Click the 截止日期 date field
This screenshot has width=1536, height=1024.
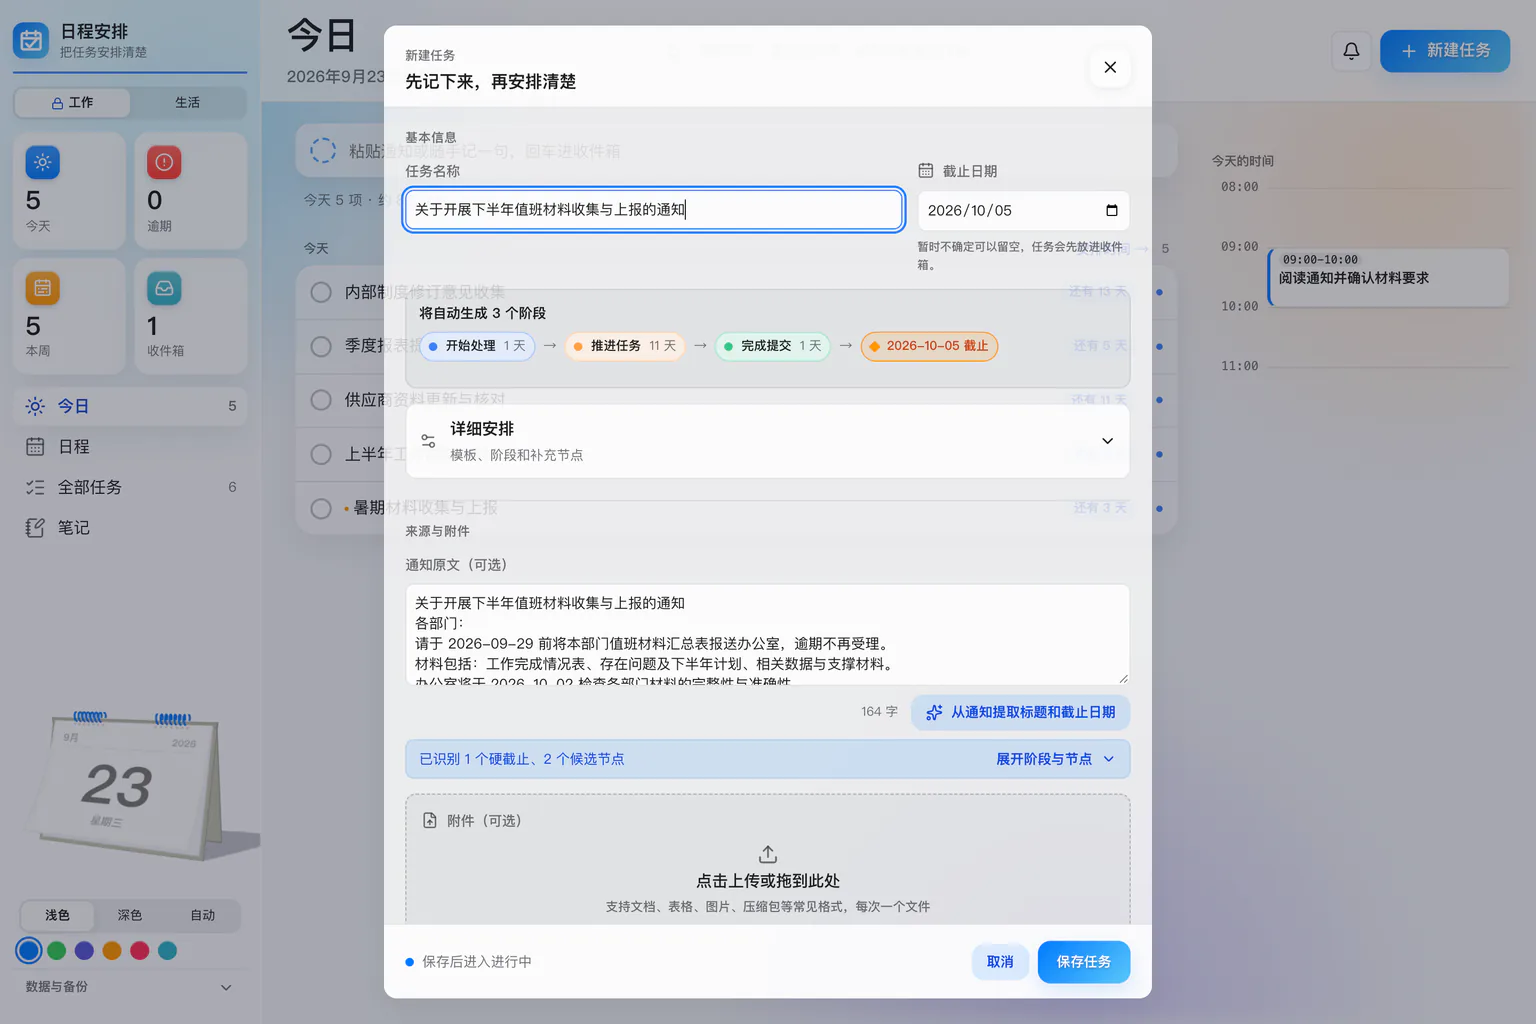pyautogui.click(x=1024, y=210)
